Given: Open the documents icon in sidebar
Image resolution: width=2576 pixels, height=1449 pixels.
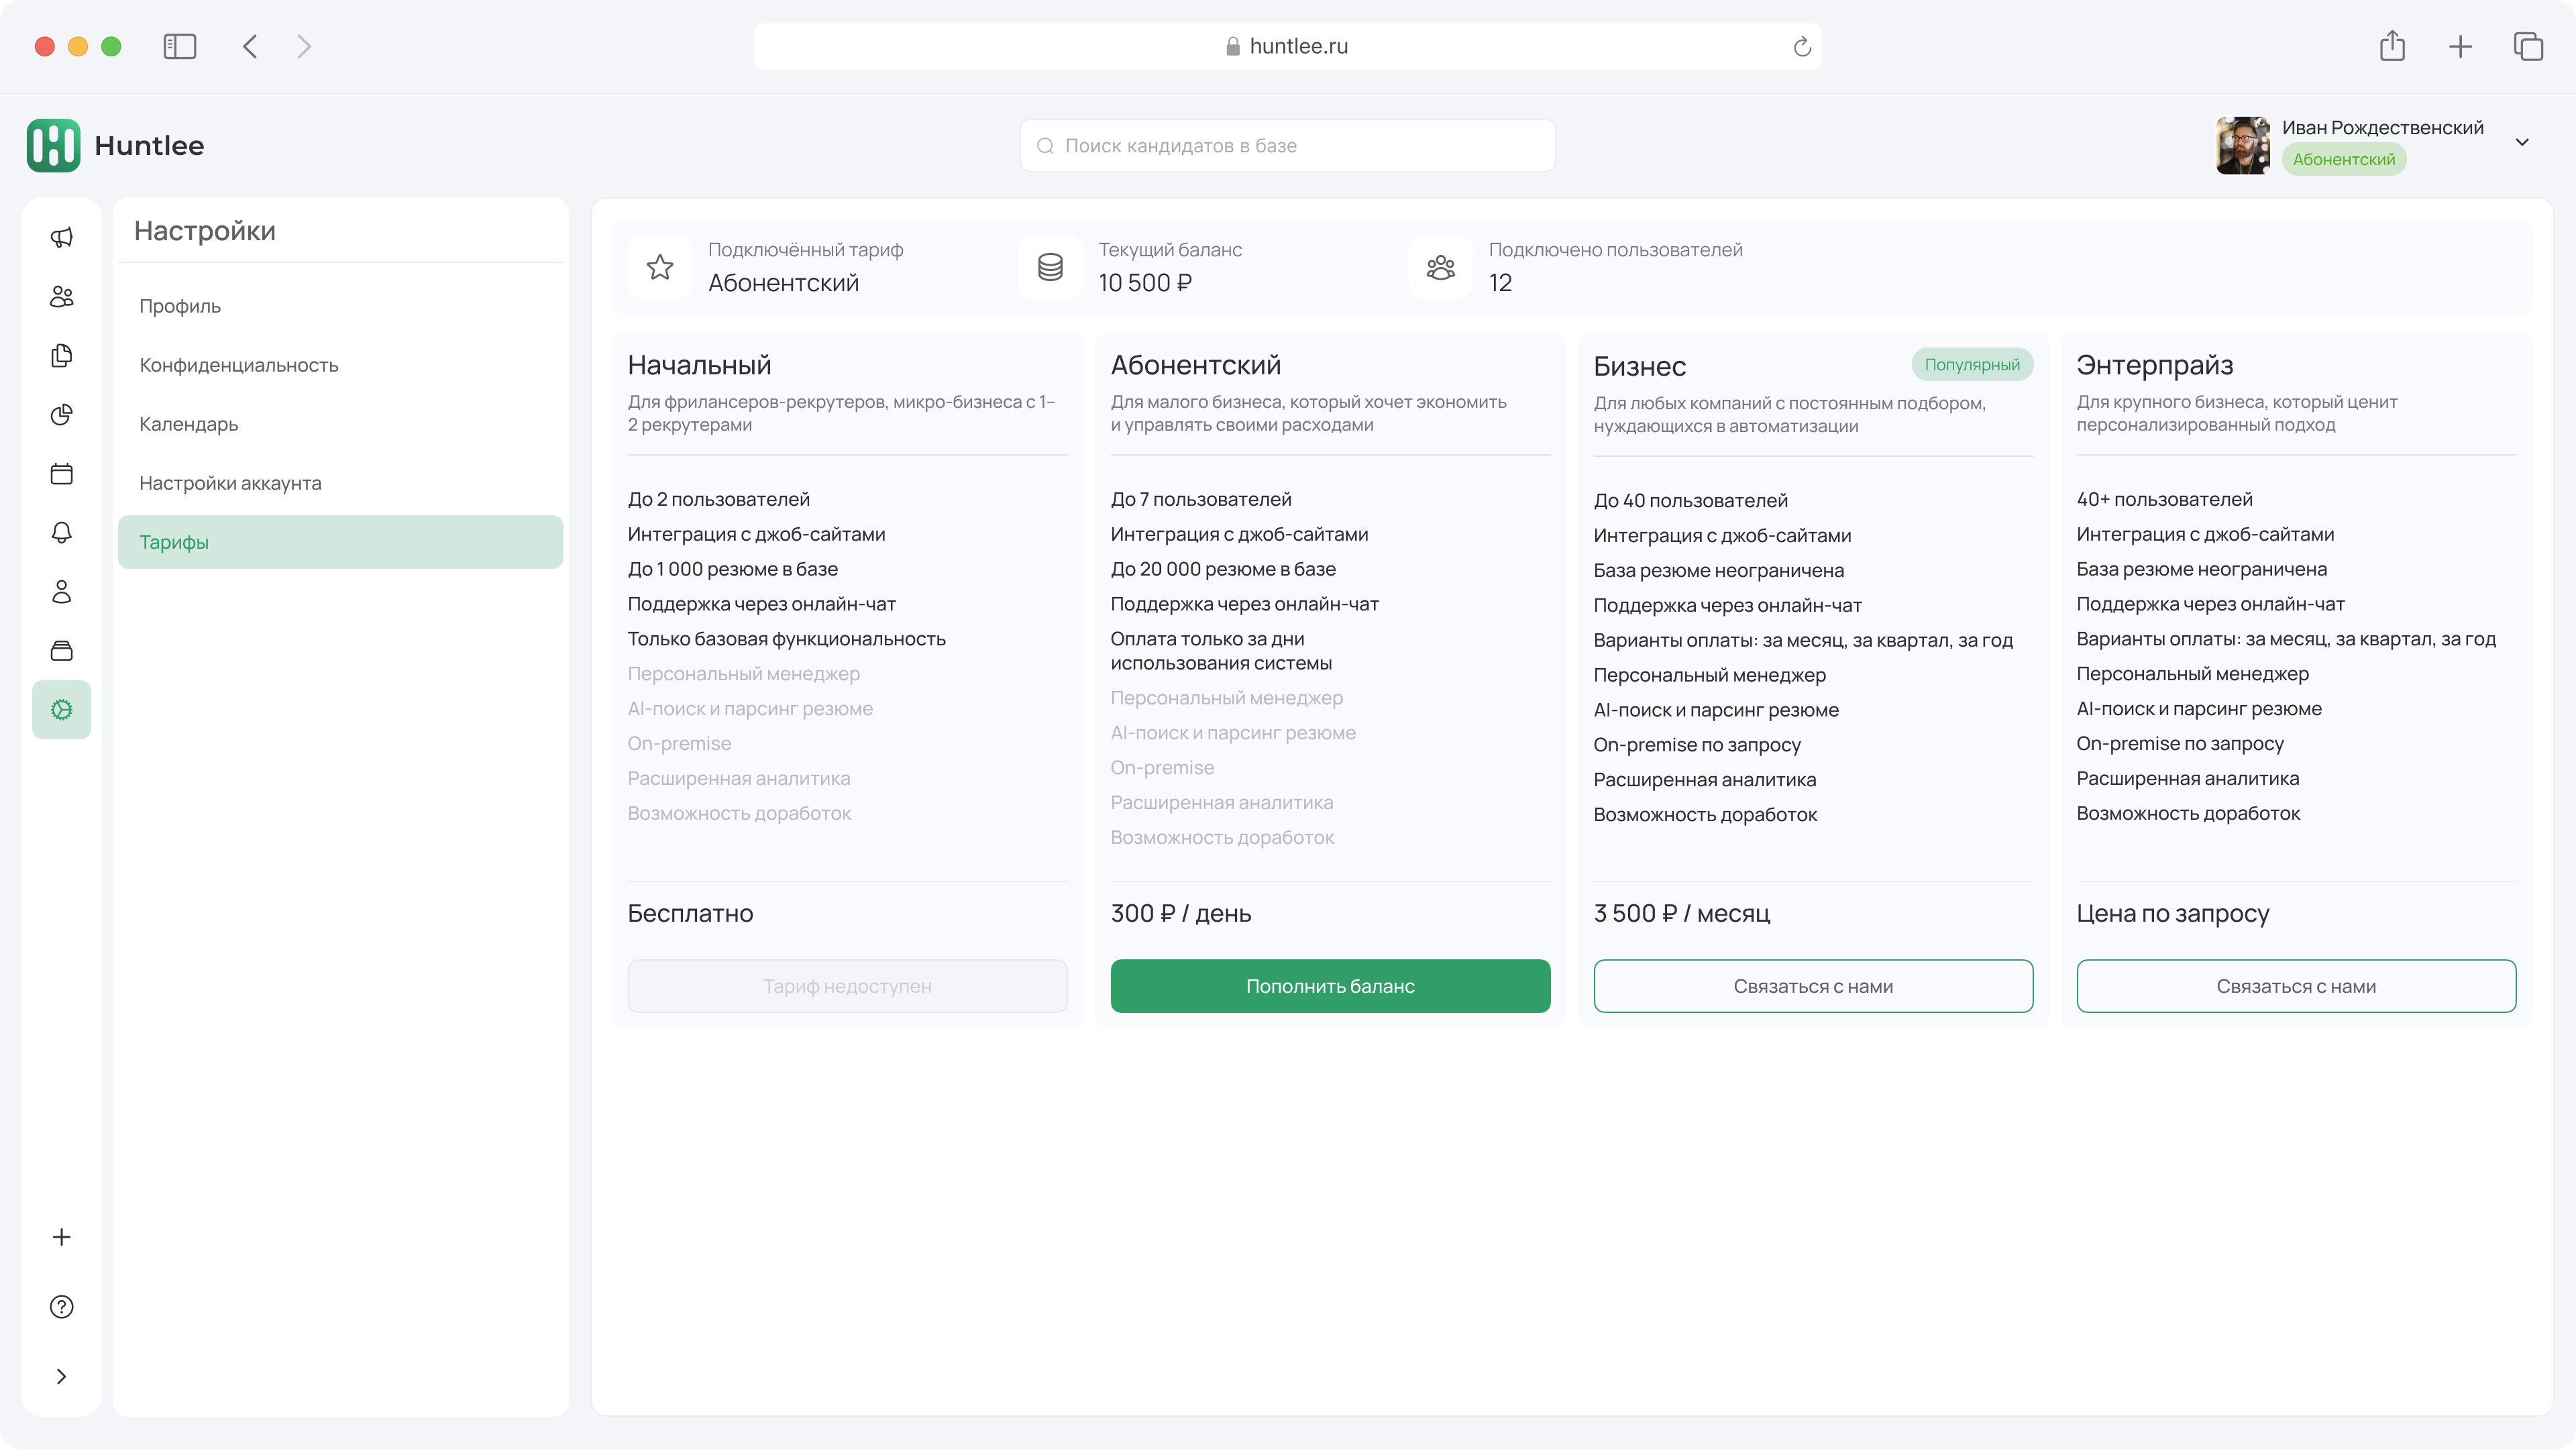Looking at the screenshot, I should click(62, 355).
